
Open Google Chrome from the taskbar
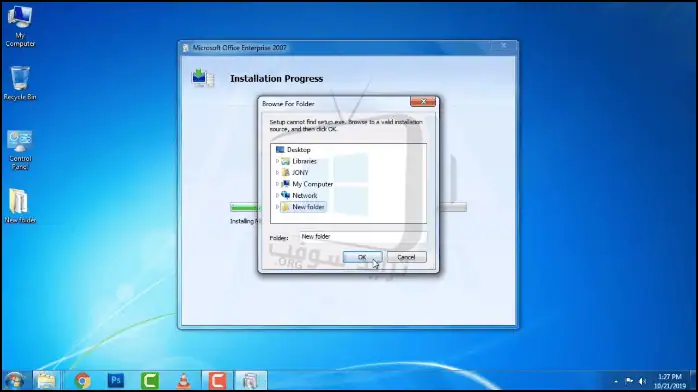point(82,381)
